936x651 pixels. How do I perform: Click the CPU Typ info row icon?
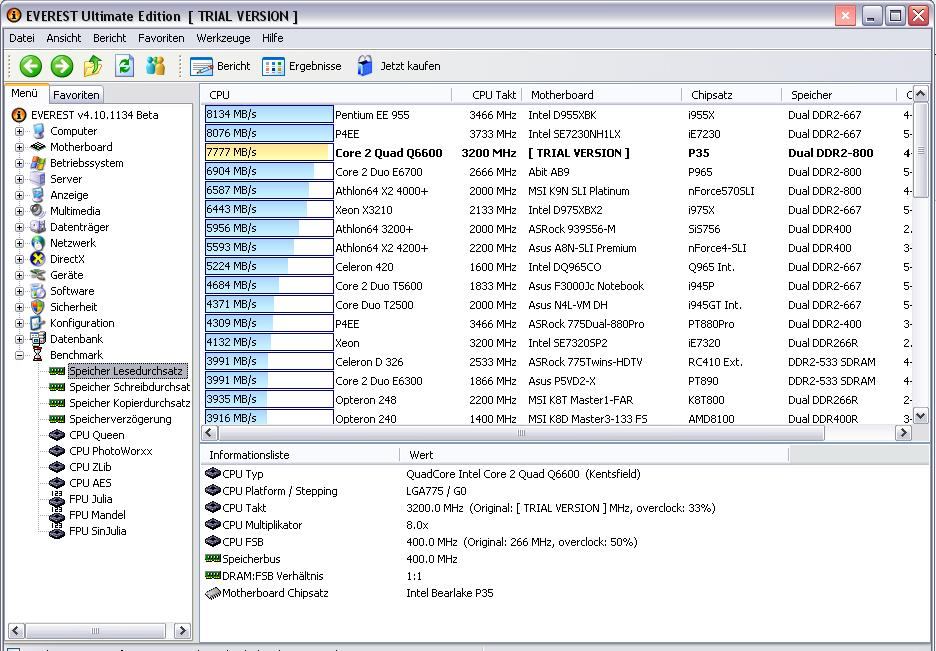pyautogui.click(x=213, y=474)
